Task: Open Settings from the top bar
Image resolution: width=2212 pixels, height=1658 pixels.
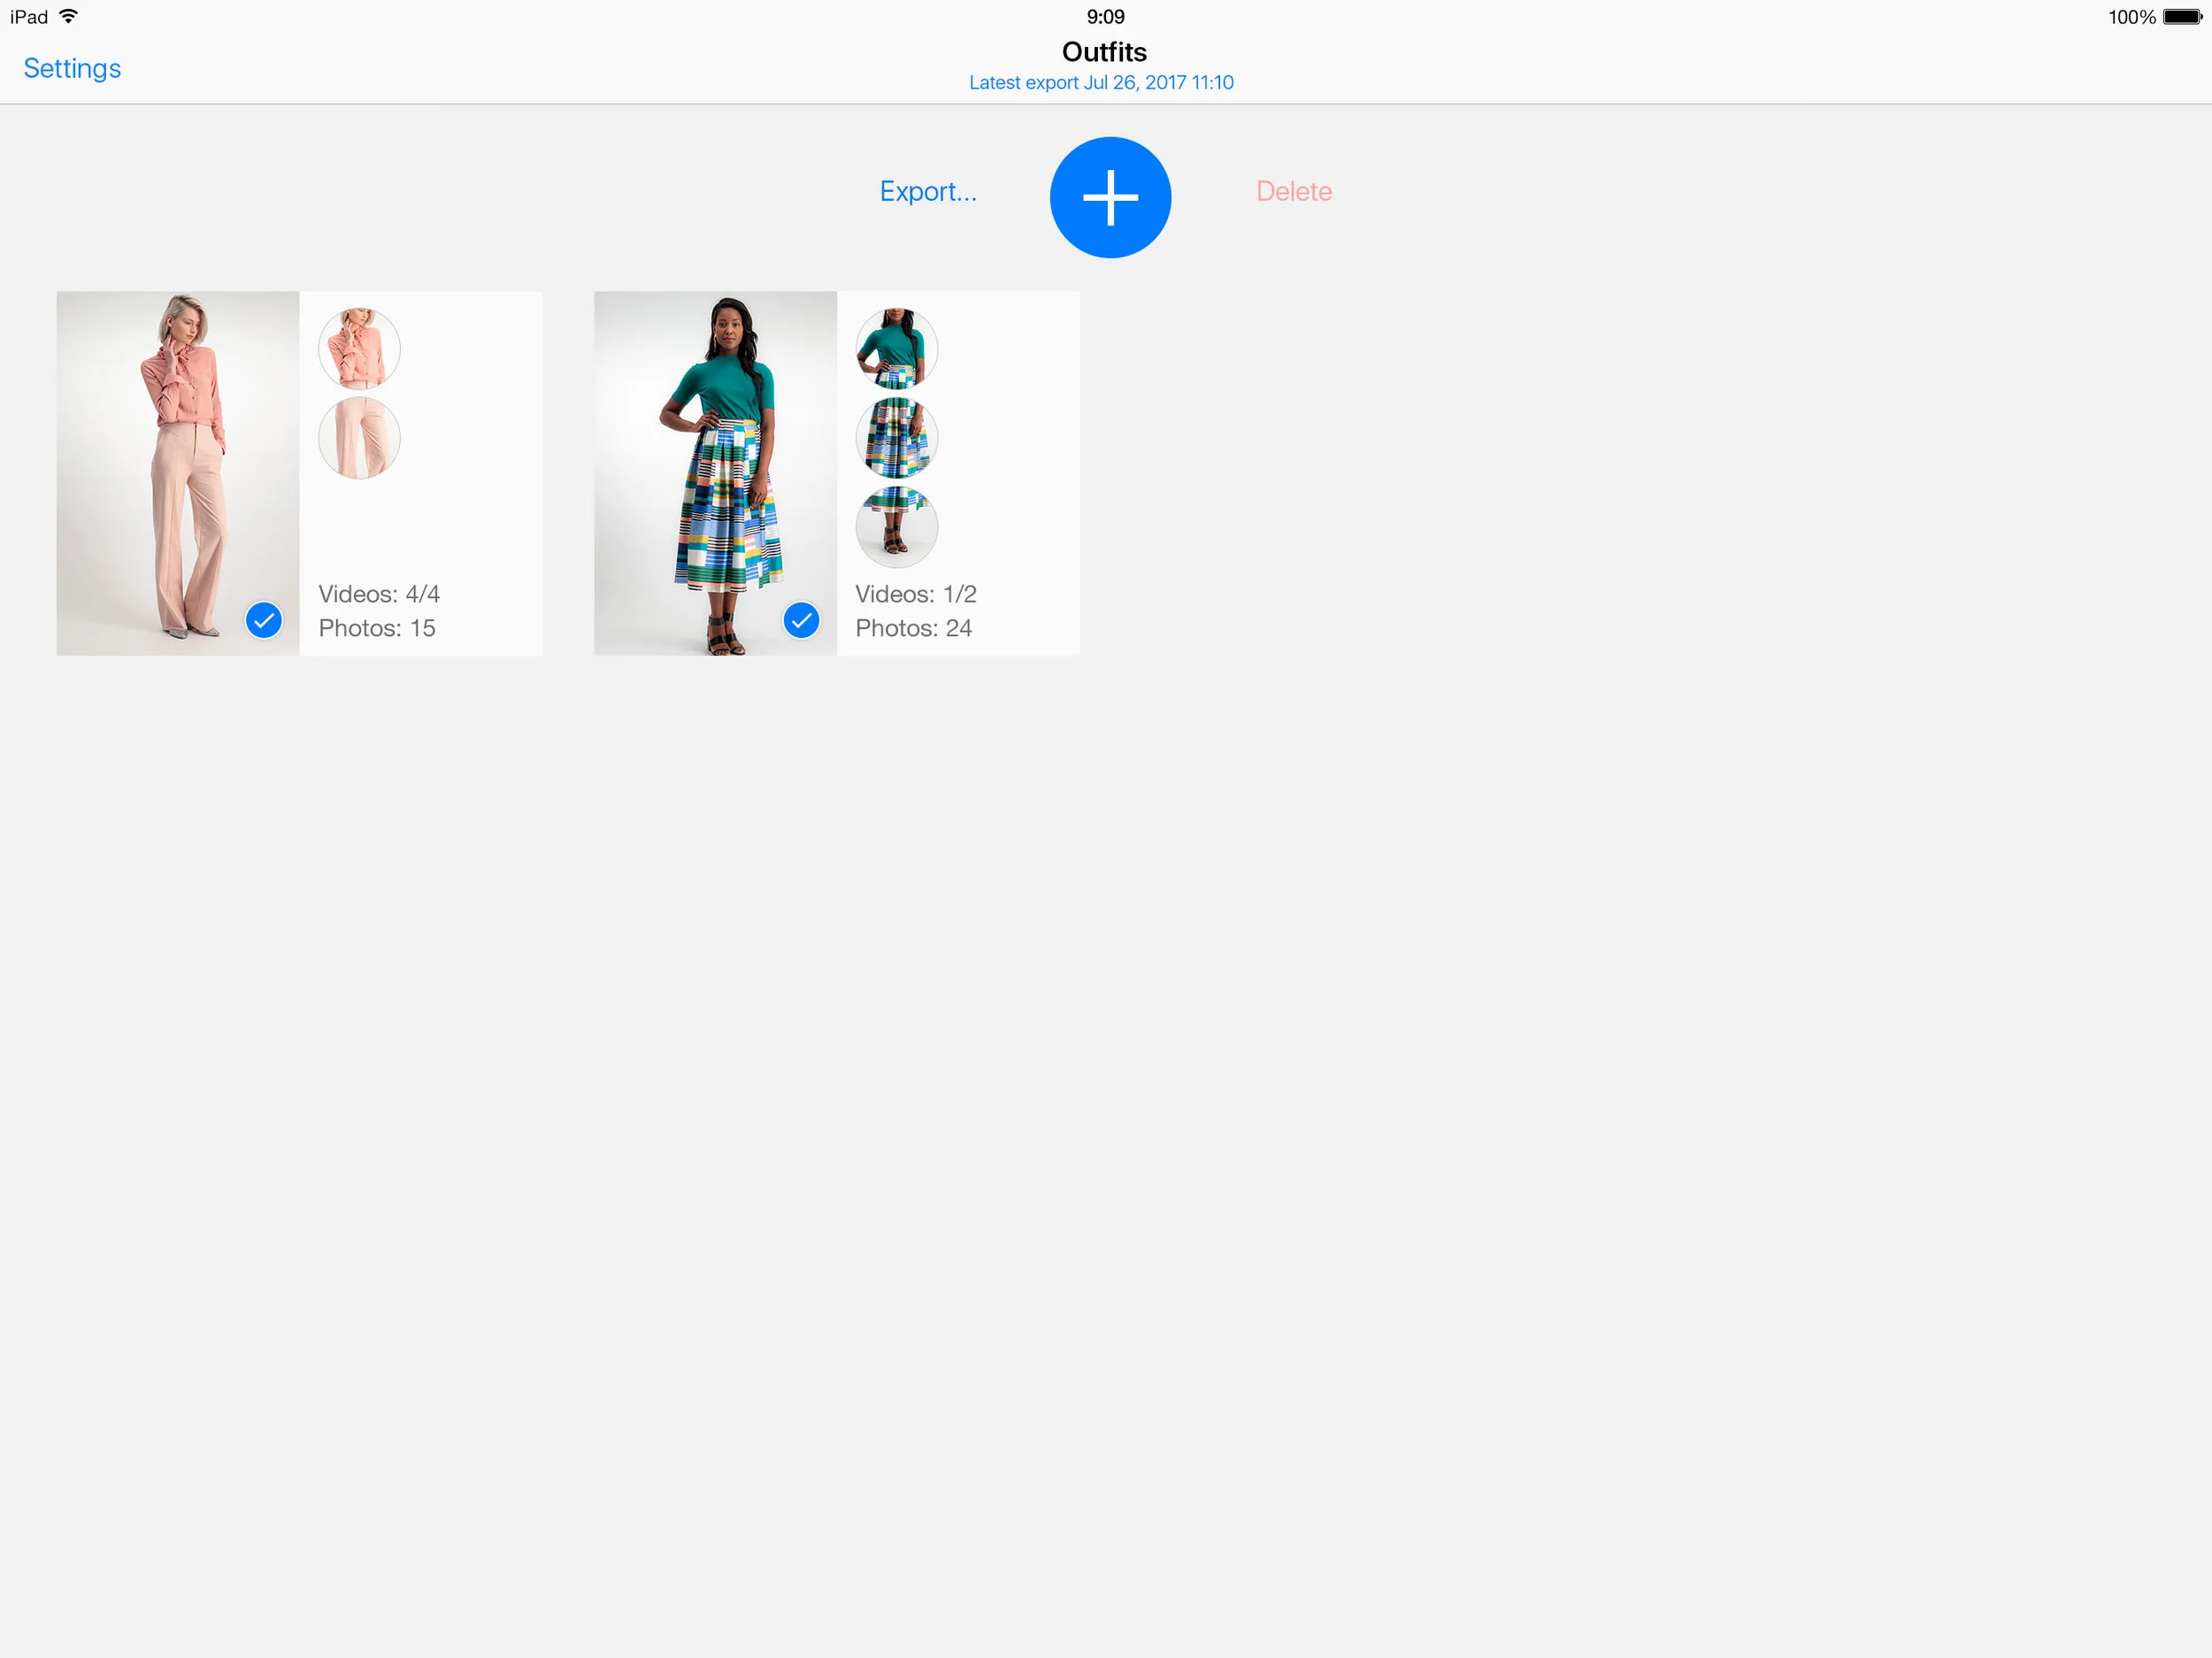Action: click(72, 68)
